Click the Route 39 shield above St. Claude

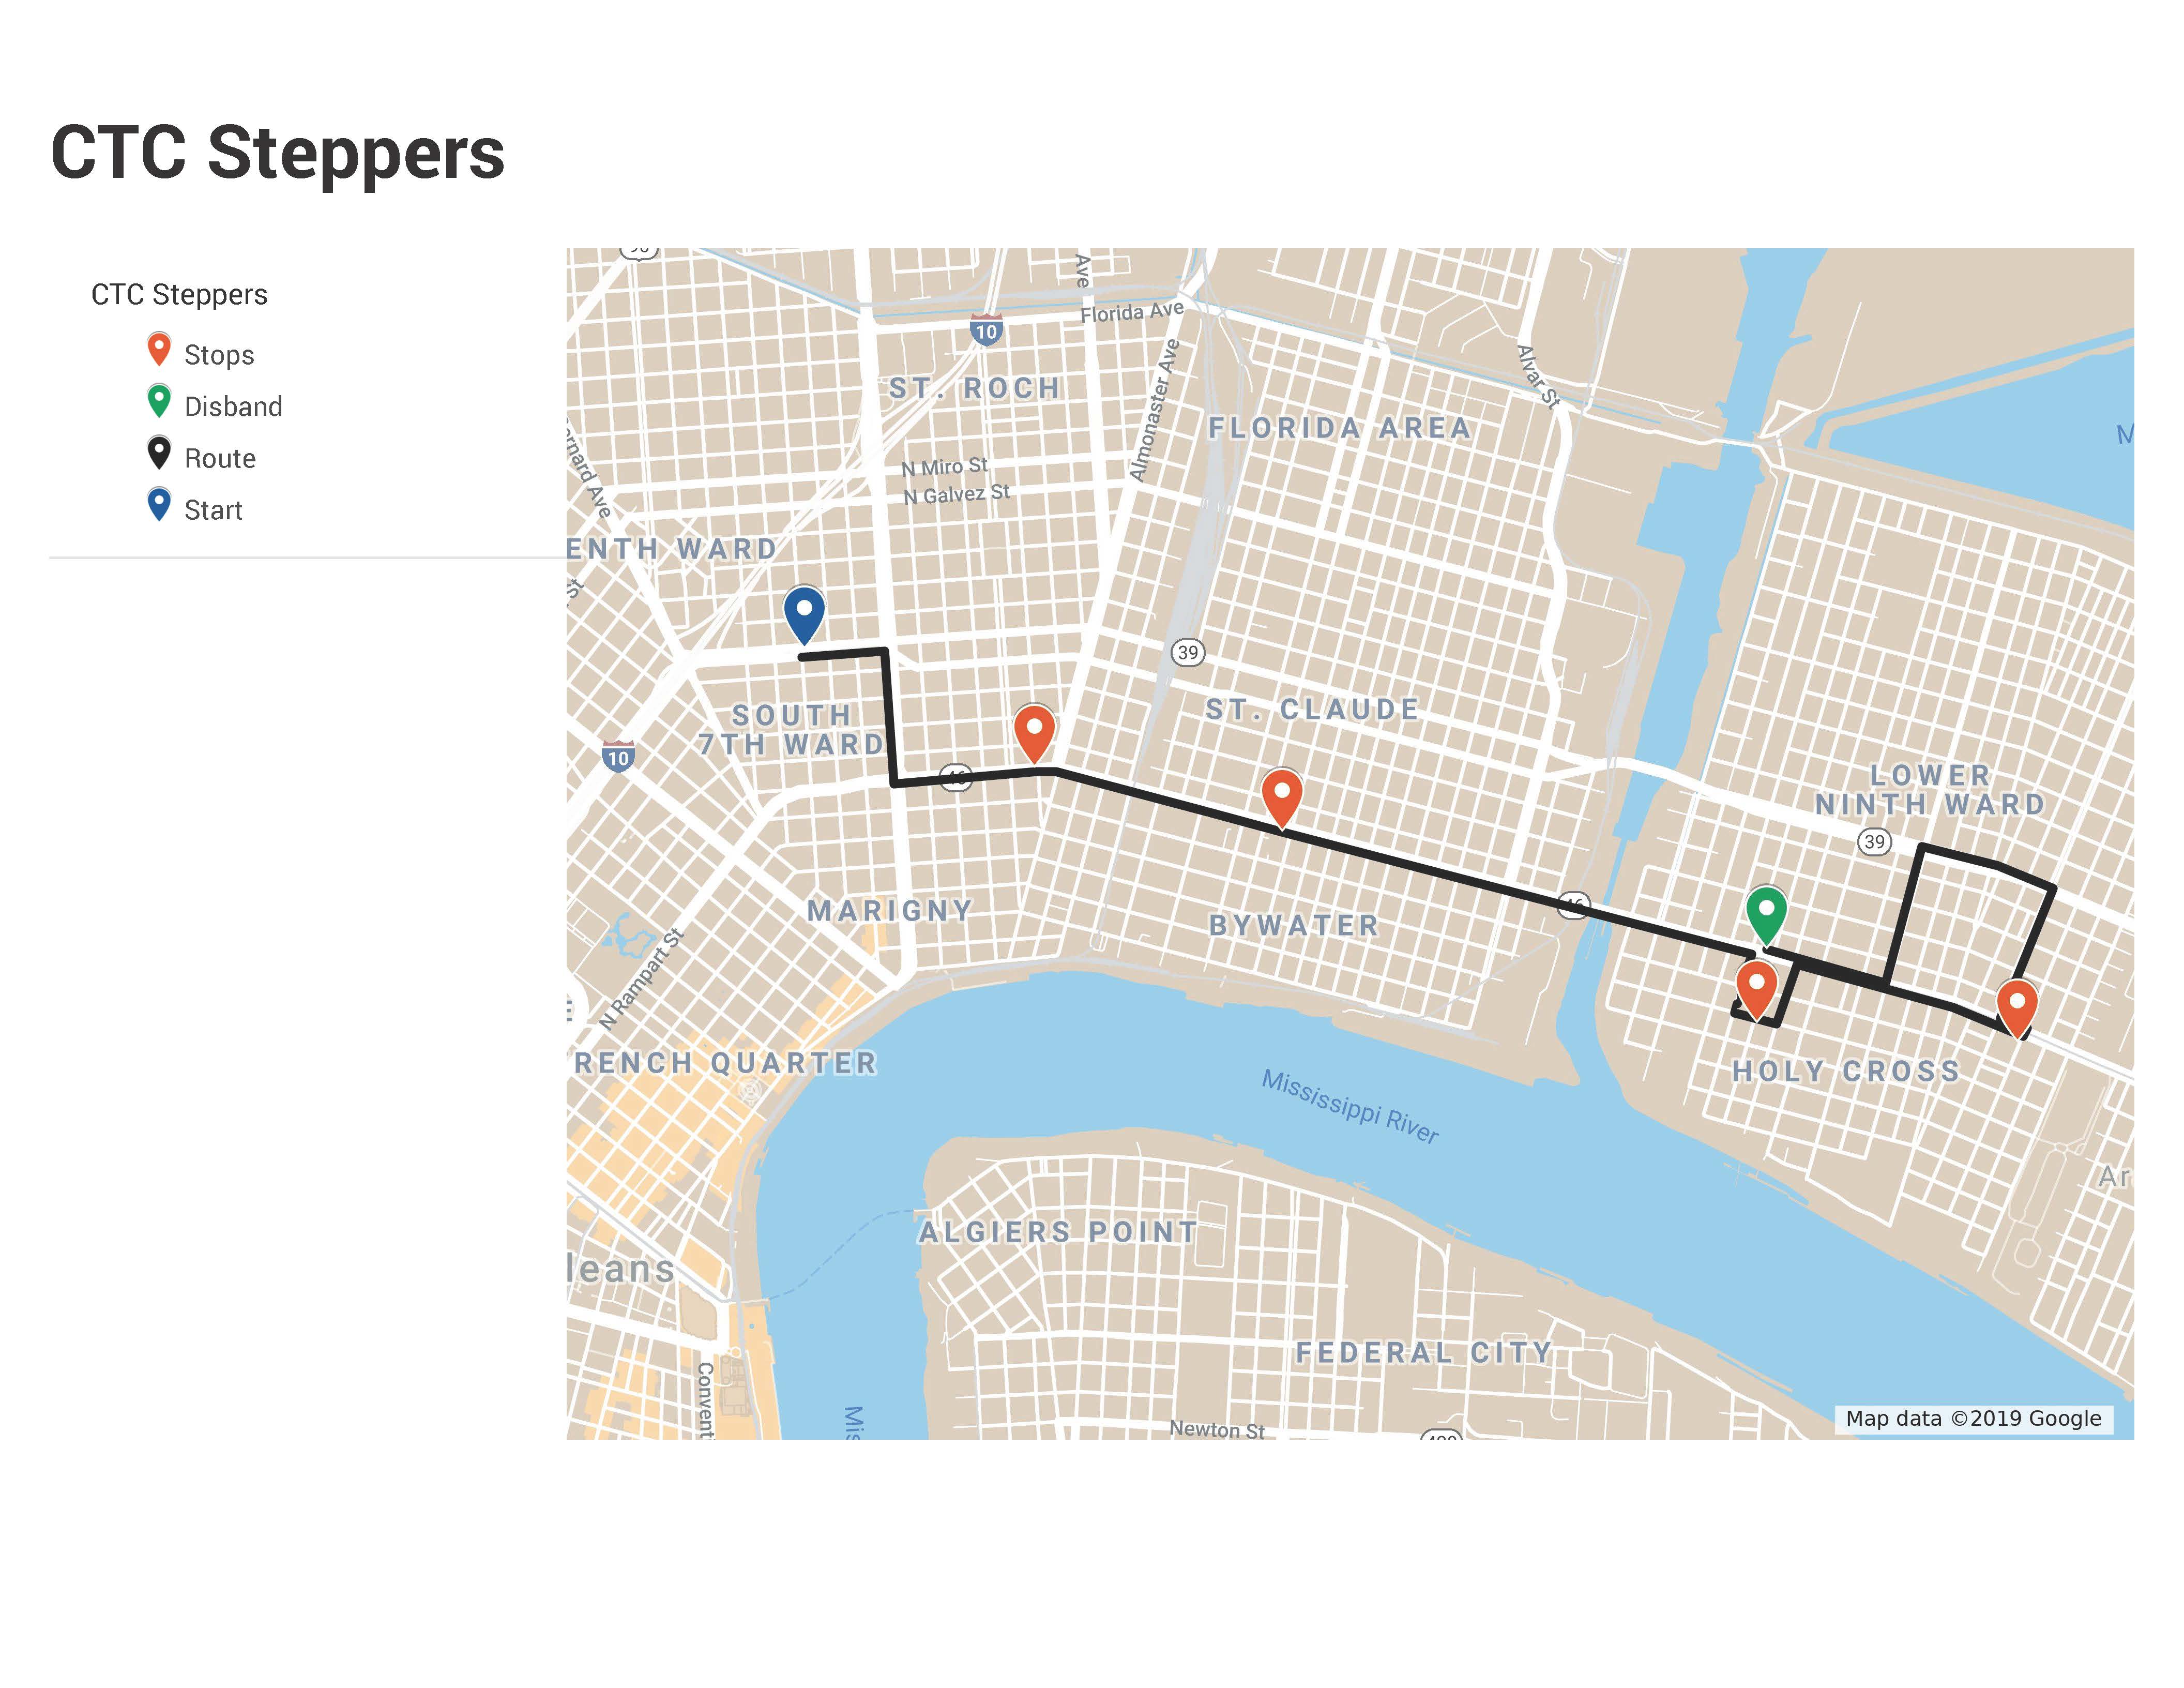[x=1187, y=653]
